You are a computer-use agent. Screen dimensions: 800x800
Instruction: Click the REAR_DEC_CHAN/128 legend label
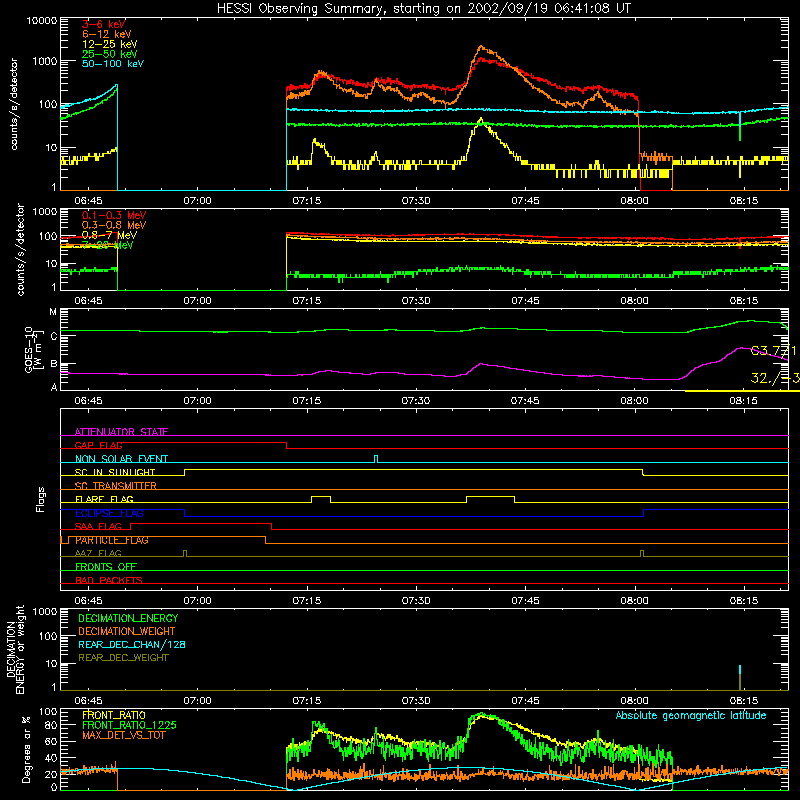click(132, 644)
